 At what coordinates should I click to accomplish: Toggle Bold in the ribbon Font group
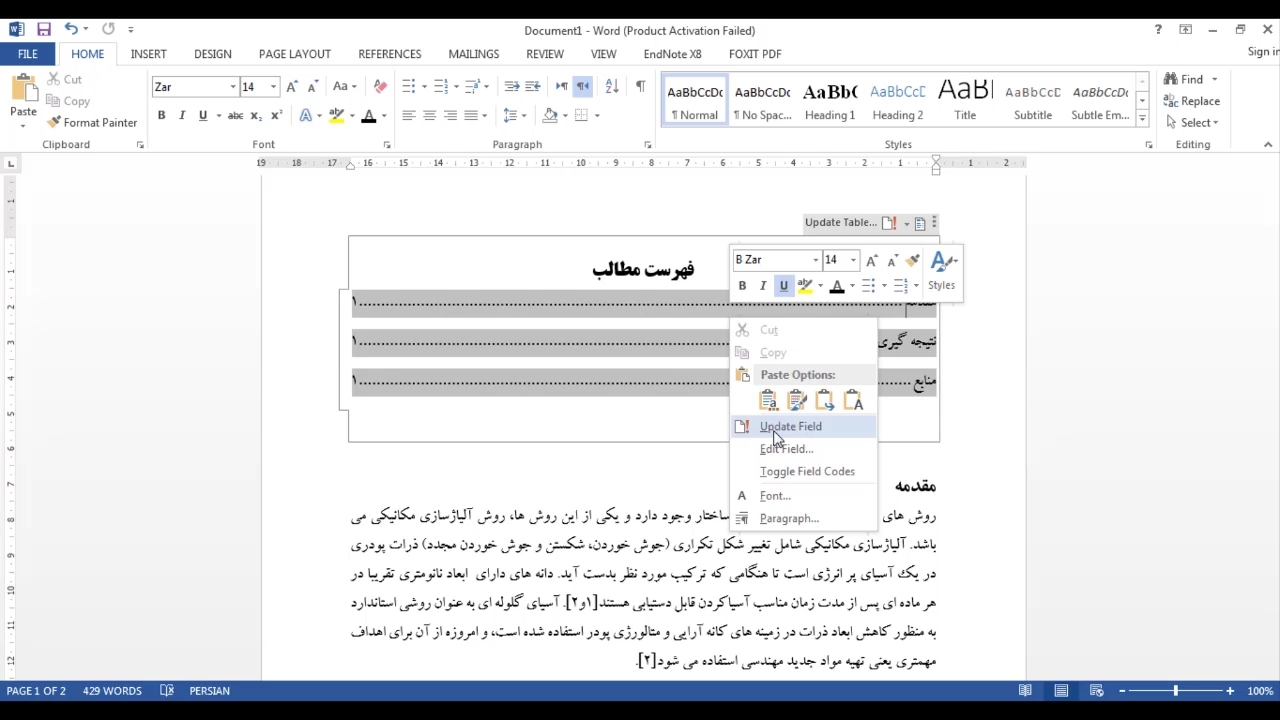161,116
